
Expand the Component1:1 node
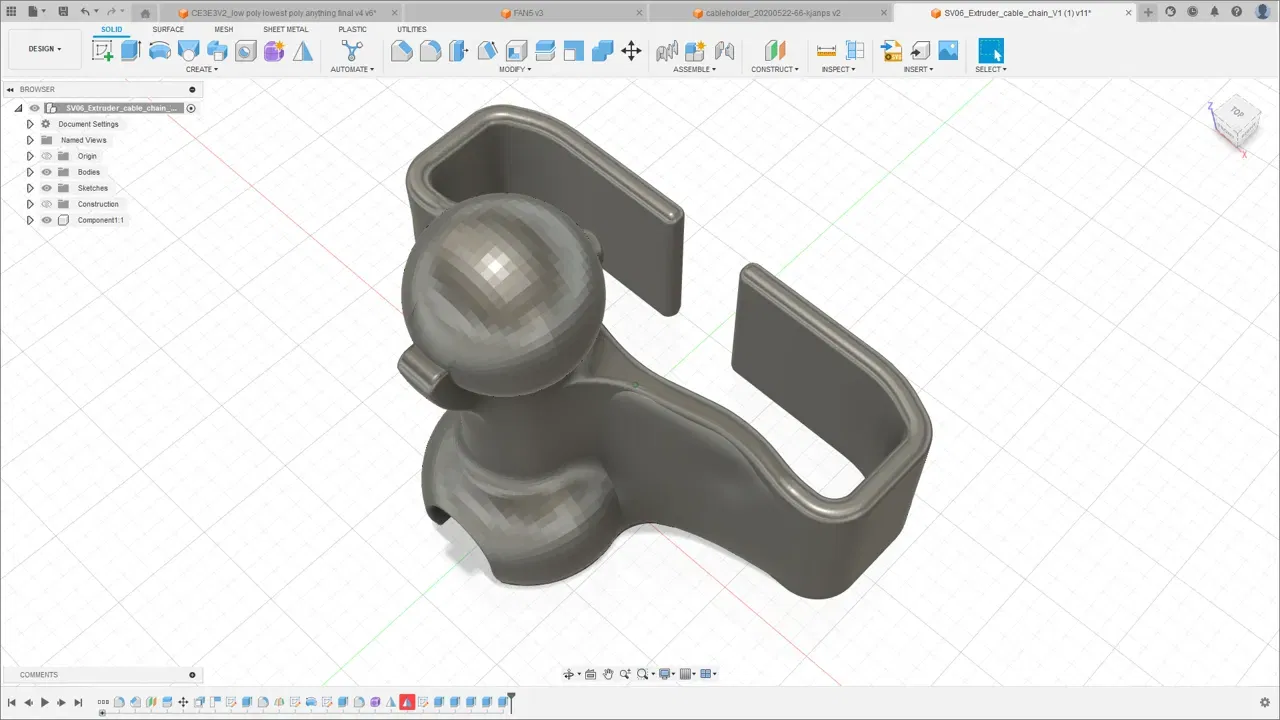tap(30, 220)
